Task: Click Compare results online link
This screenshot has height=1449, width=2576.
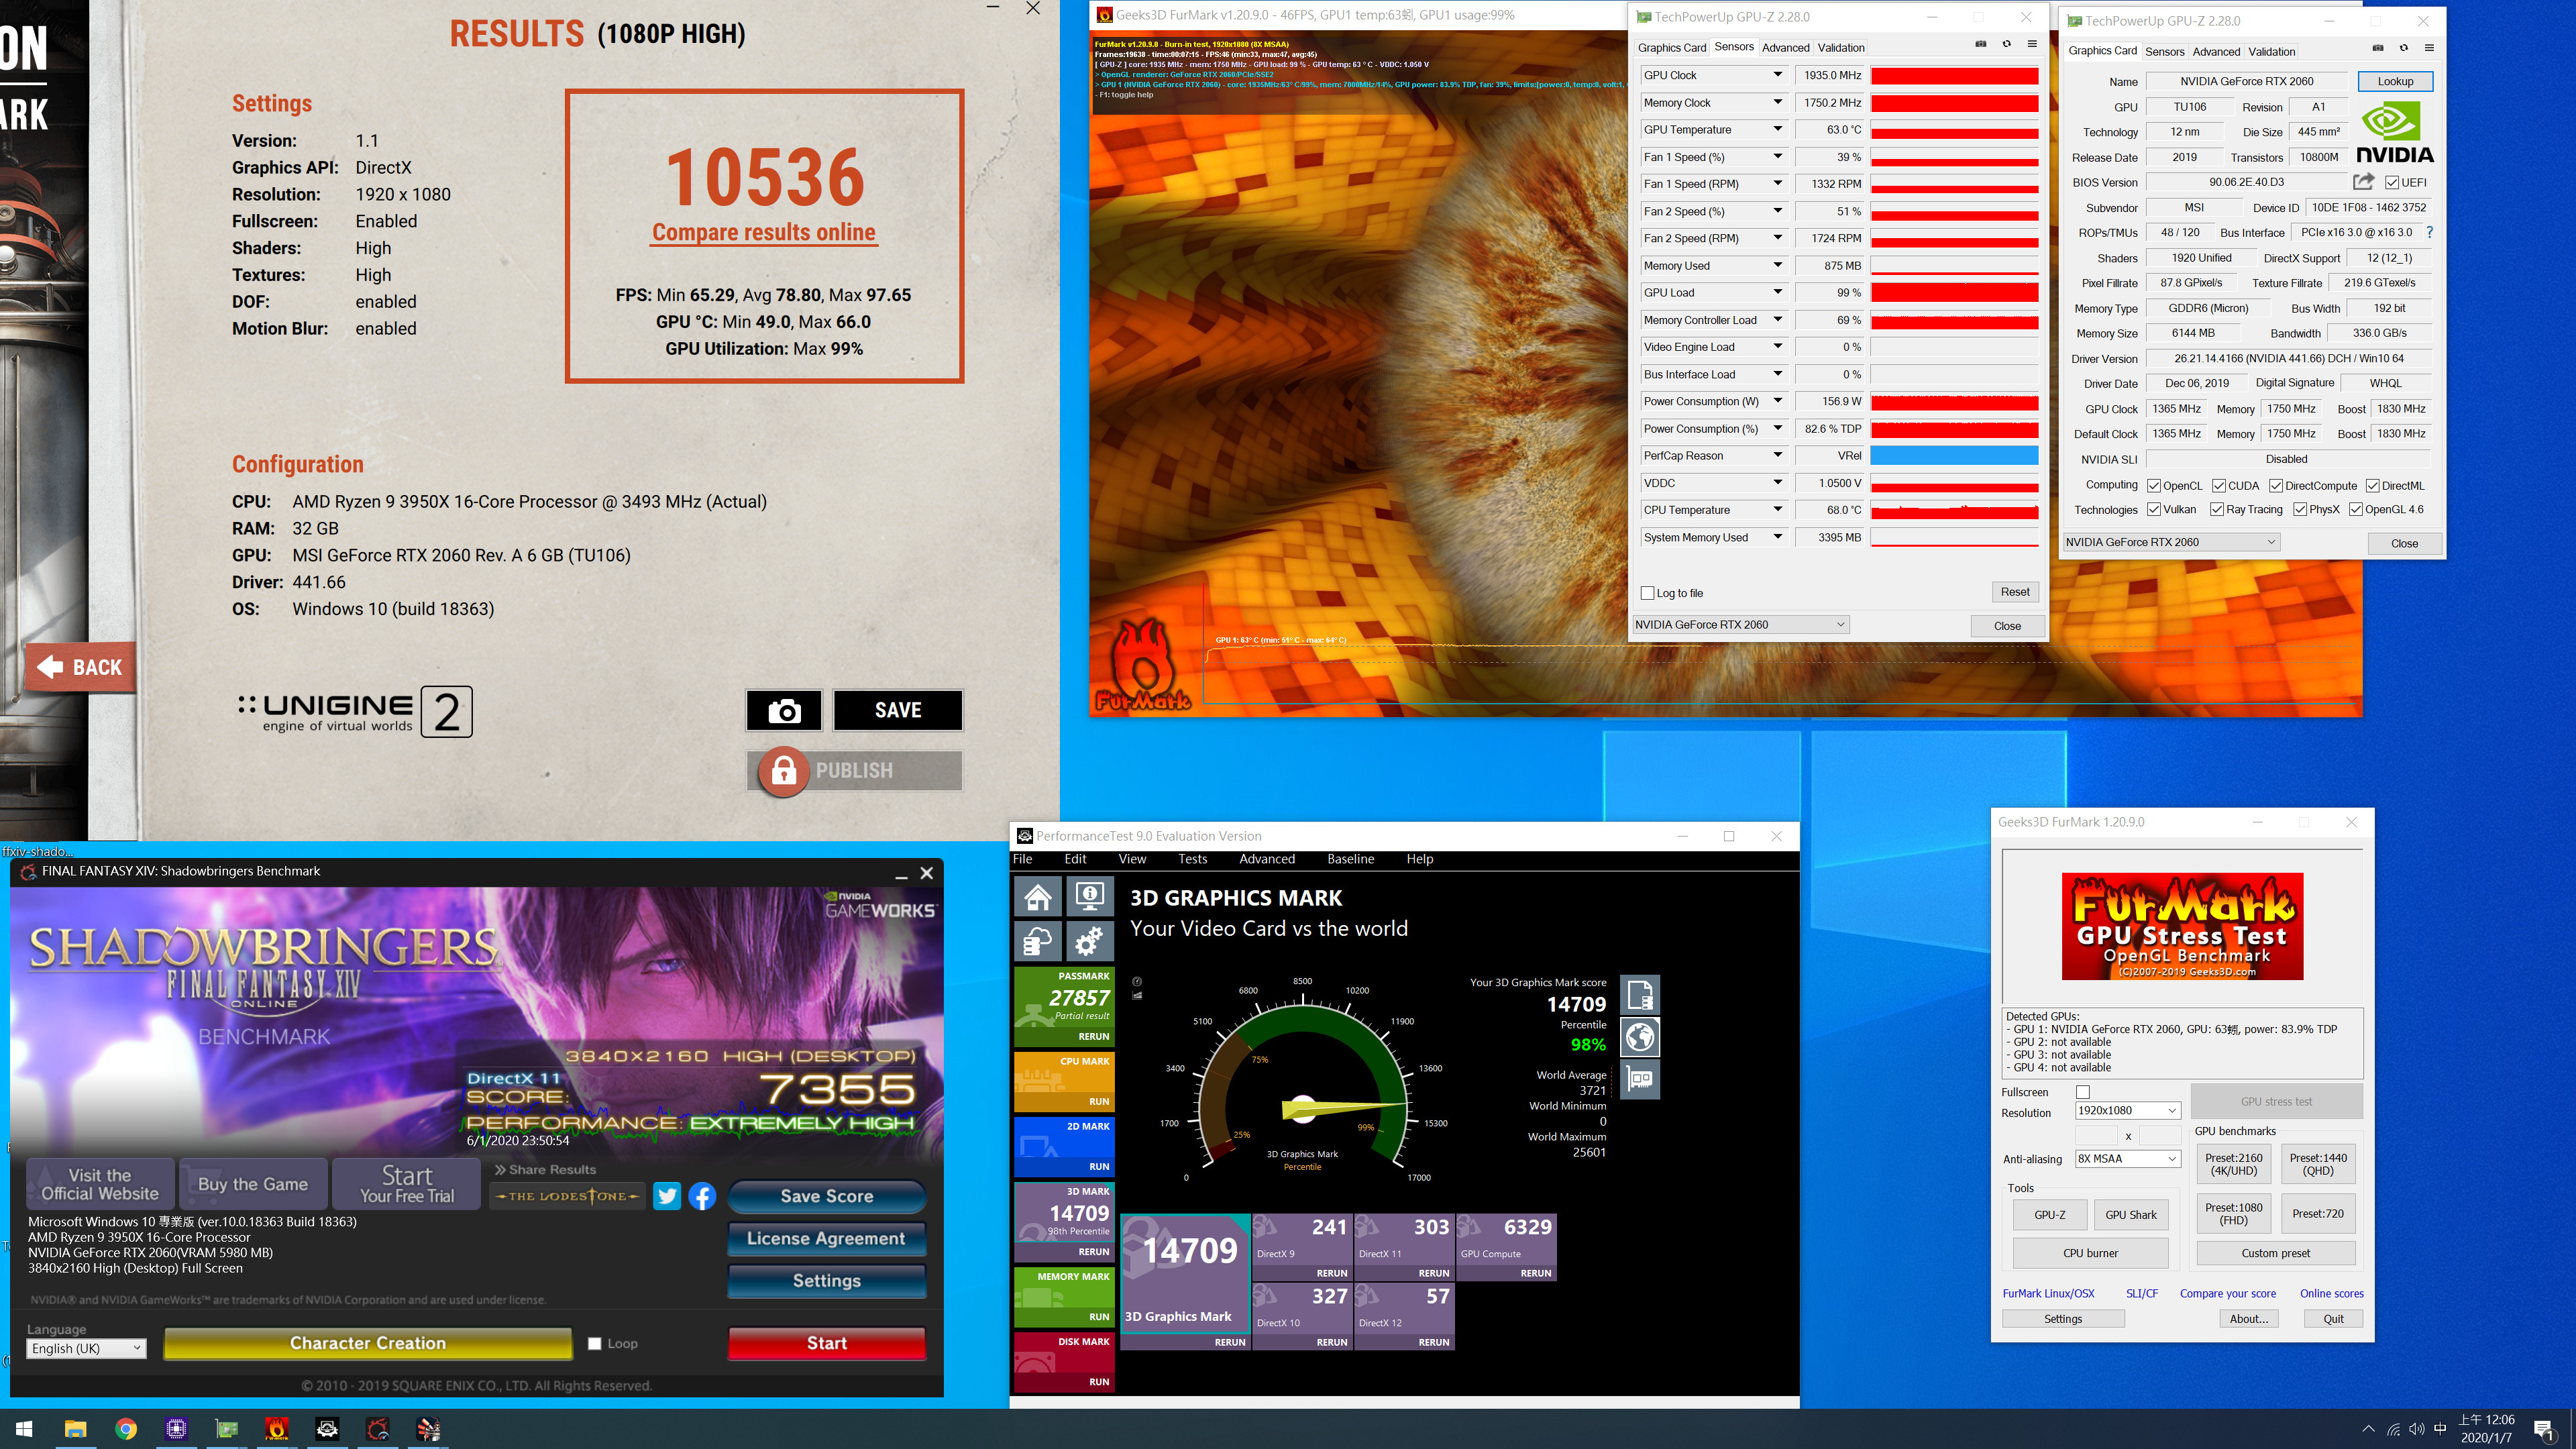Action: (x=764, y=232)
